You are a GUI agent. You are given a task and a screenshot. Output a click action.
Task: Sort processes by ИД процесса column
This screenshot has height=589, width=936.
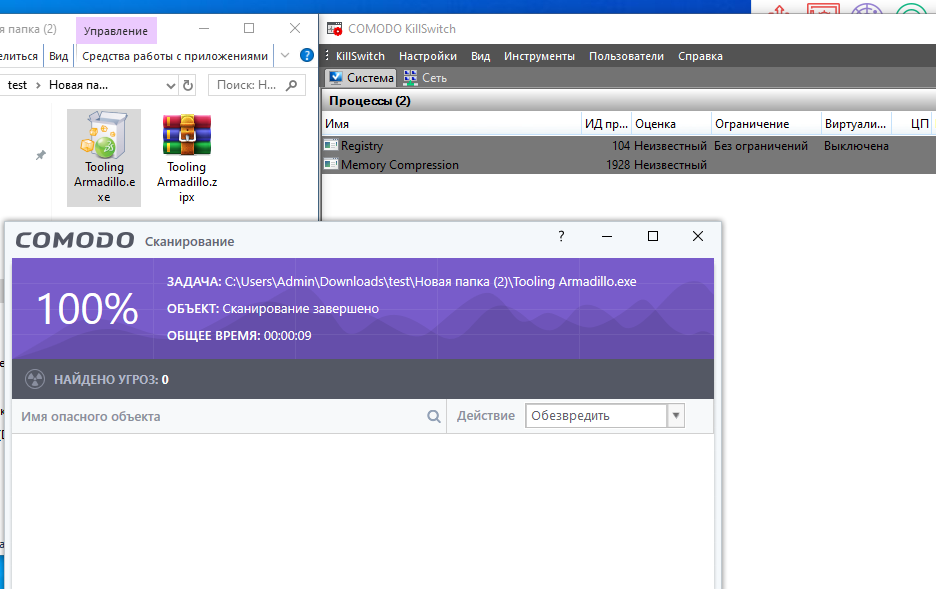click(x=606, y=124)
